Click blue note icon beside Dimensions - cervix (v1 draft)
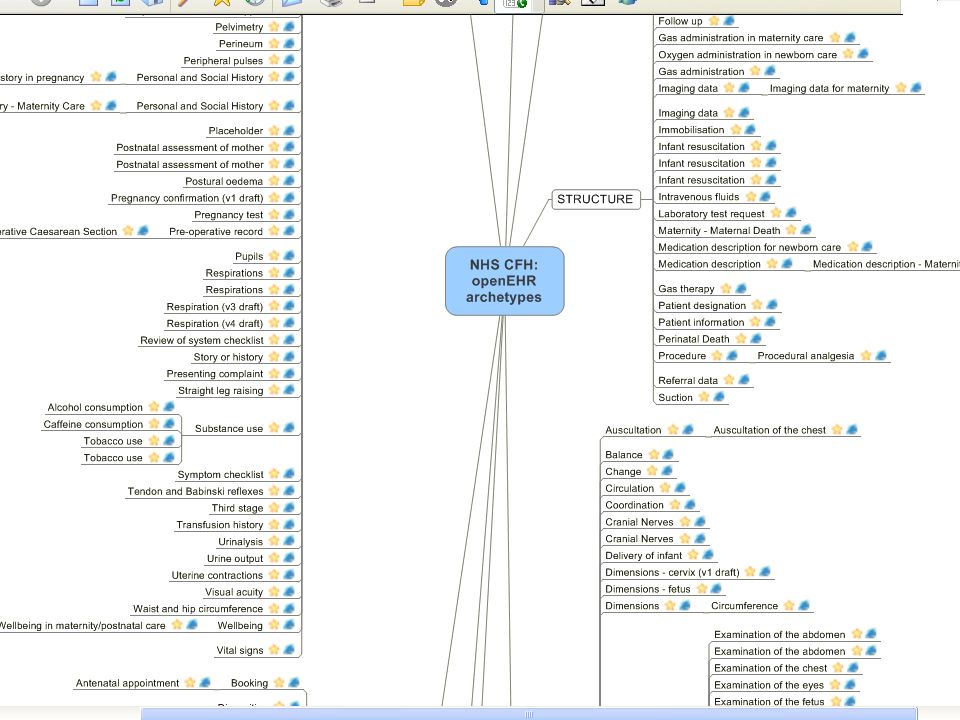Viewport: 960px width, 720px height. (x=765, y=572)
